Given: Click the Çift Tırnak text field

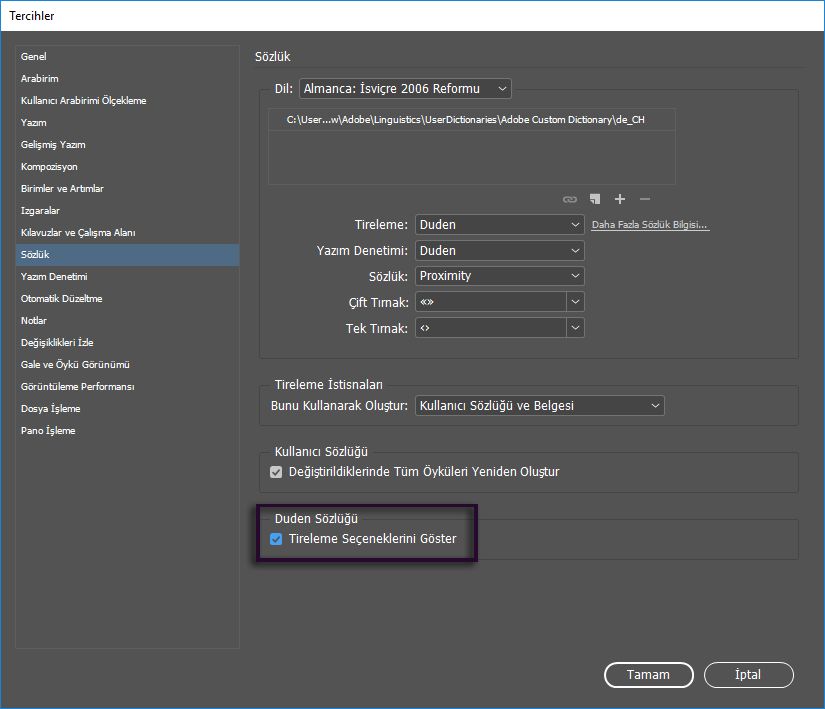Looking at the screenshot, I should (491, 302).
